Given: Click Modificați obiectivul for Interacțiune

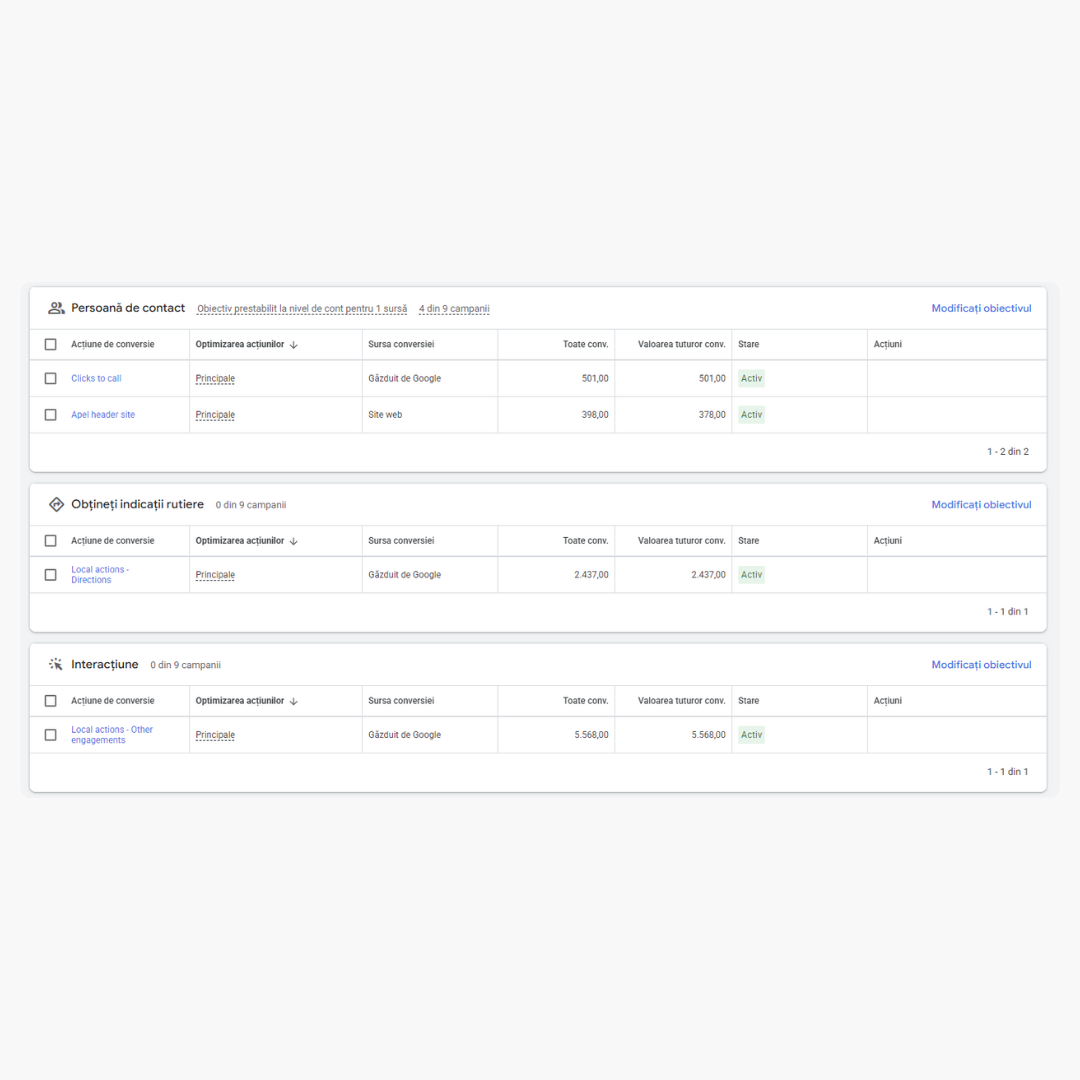Looking at the screenshot, I should coord(981,665).
